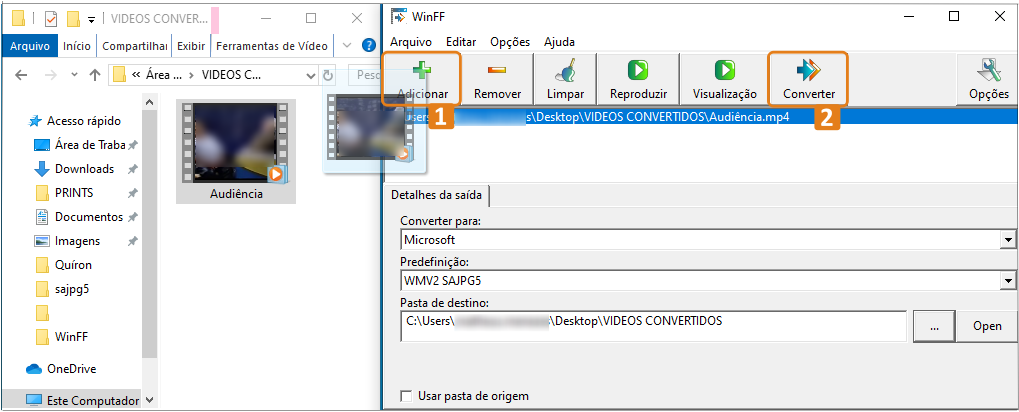Image resolution: width=1019 pixels, height=412 pixels.
Task: Expand the ribbon using the chevron in Explorer
Action: (346, 45)
